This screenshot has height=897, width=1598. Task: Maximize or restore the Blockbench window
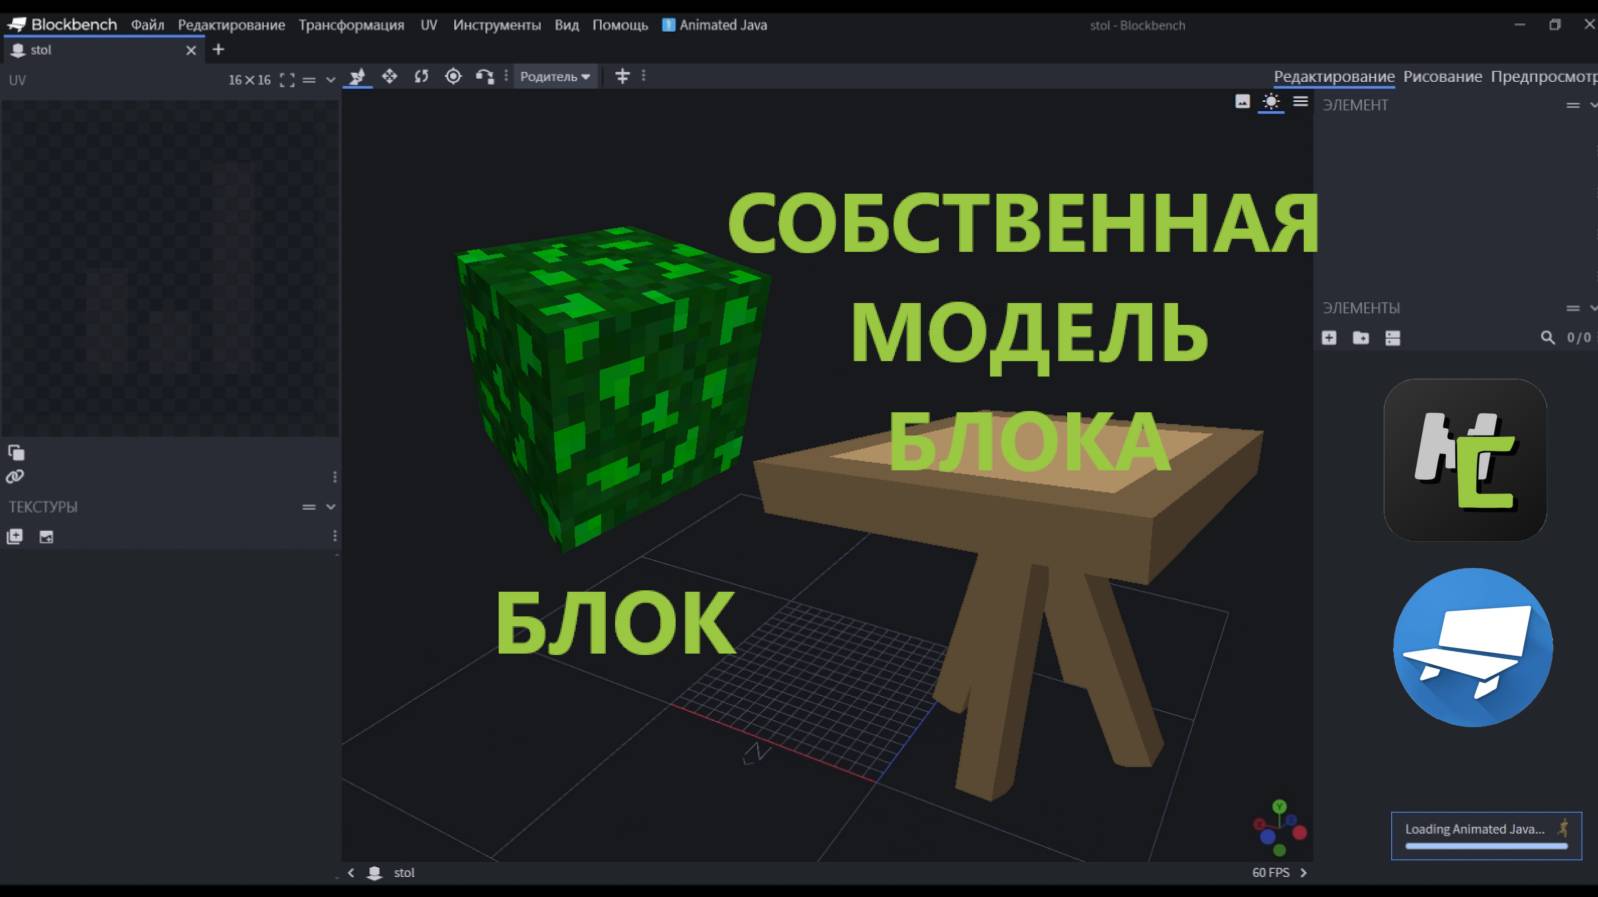(1555, 24)
